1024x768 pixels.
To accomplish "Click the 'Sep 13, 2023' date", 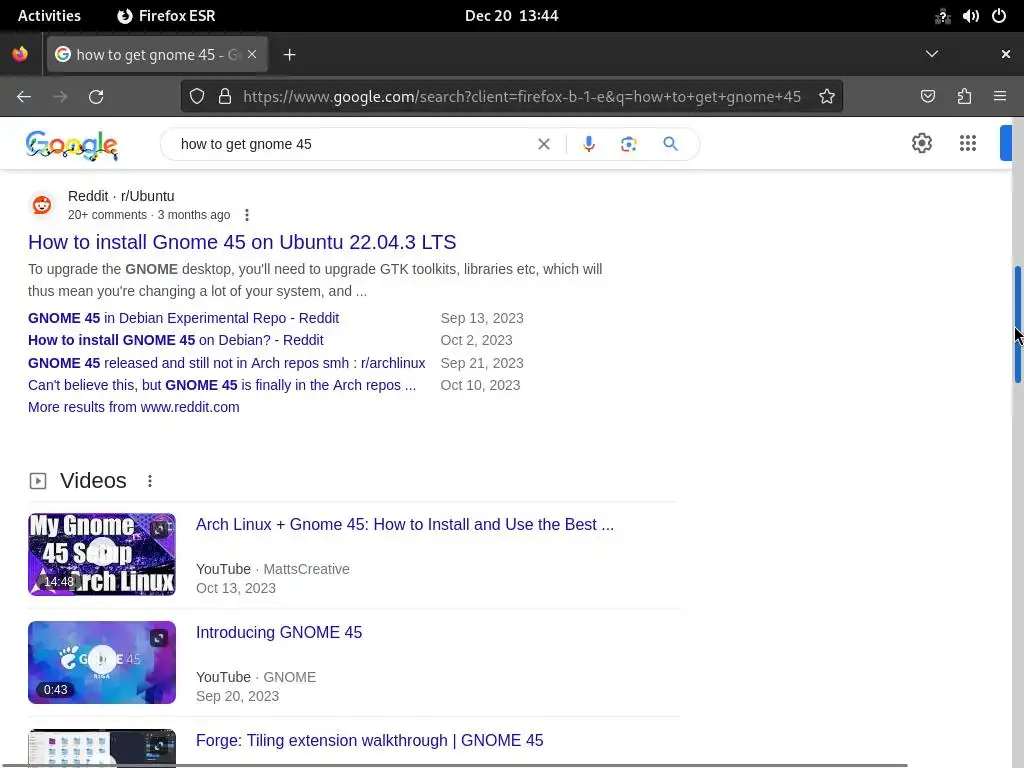I will coord(482,318).
